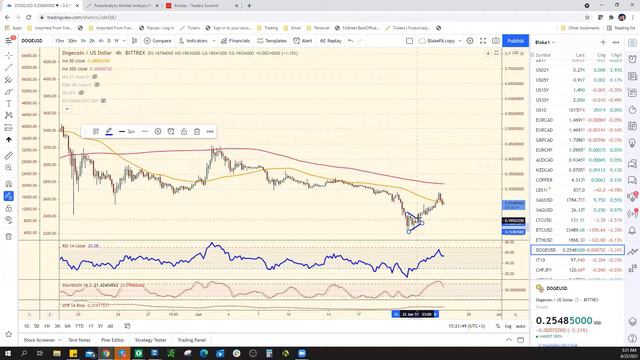Select the trend line drawing tool
The image size is (640, 360).
click(9, 67)
